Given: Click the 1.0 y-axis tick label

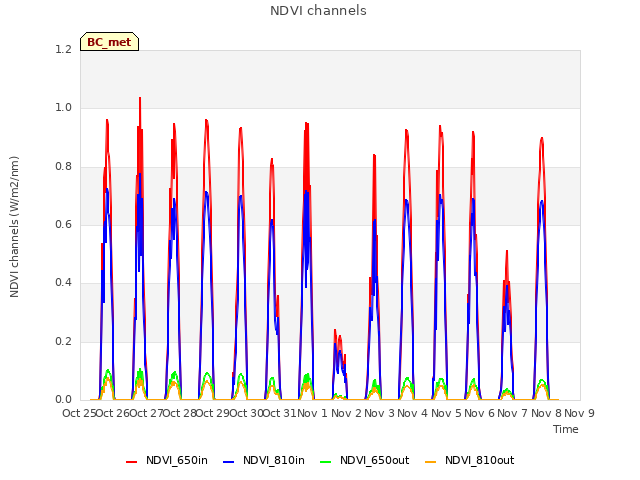Looking at the screenshot, I should (64, 108).
